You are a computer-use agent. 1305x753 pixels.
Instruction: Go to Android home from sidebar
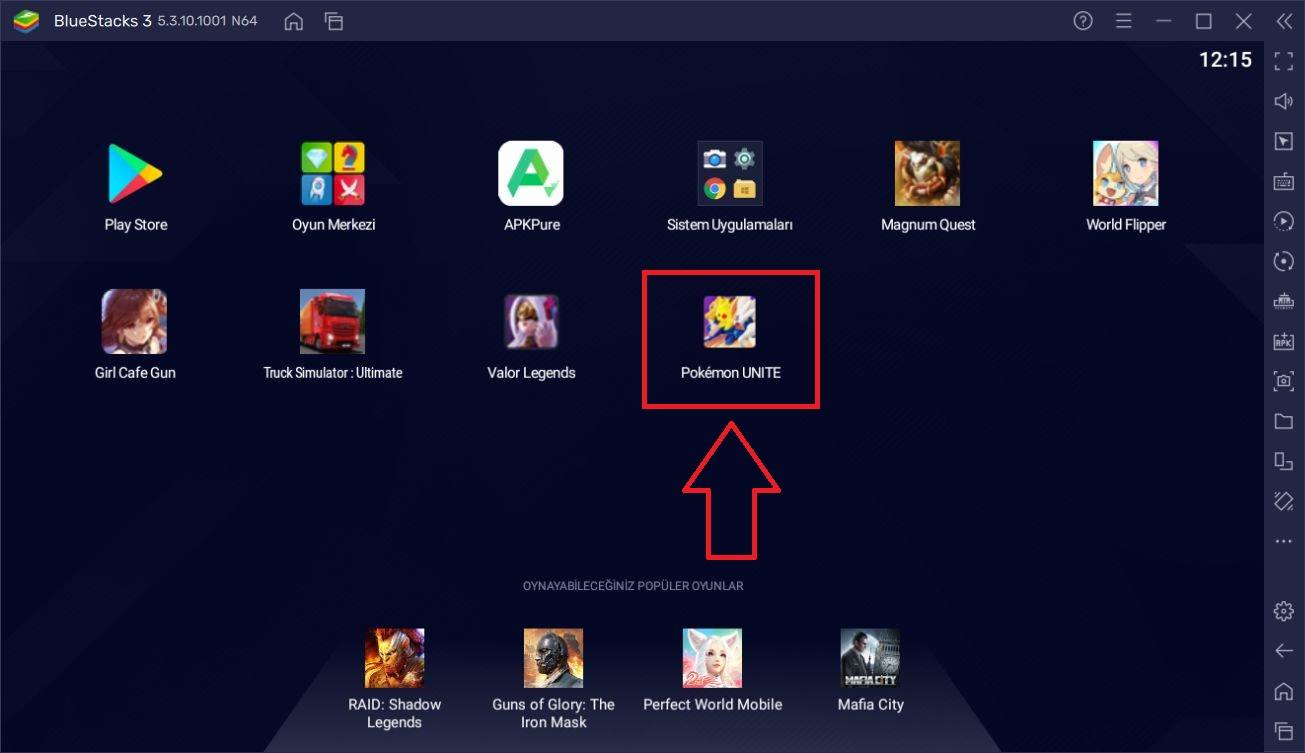point(1284,691)
